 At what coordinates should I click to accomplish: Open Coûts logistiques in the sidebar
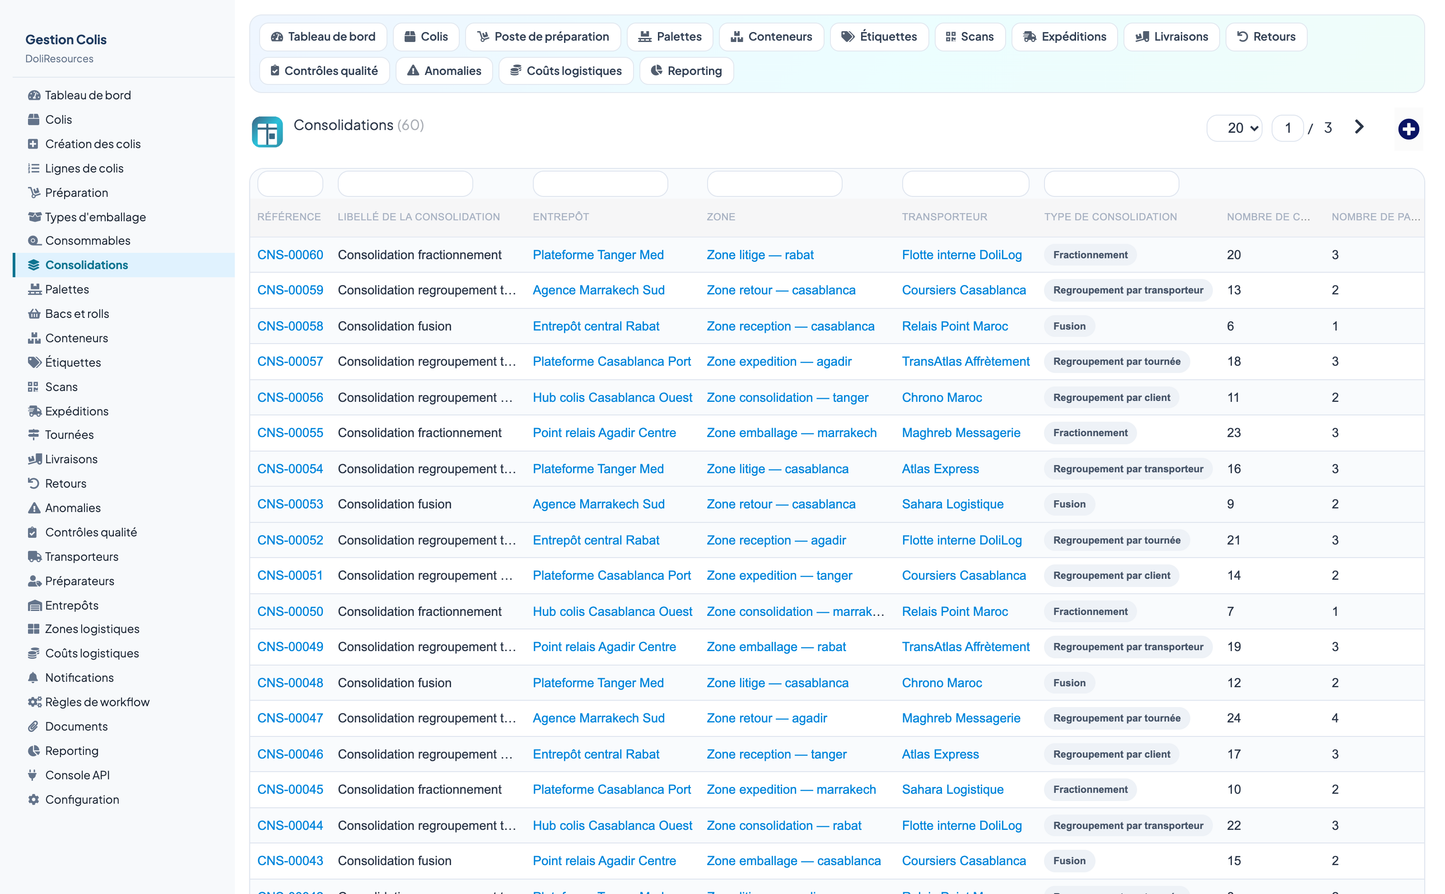(x=92, y=654)
